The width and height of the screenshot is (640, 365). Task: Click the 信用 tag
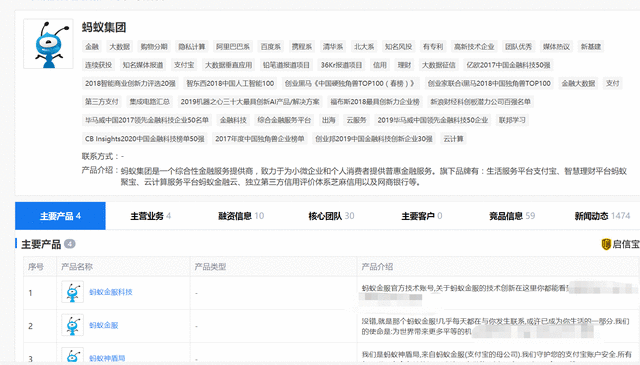tap(380, 65)
